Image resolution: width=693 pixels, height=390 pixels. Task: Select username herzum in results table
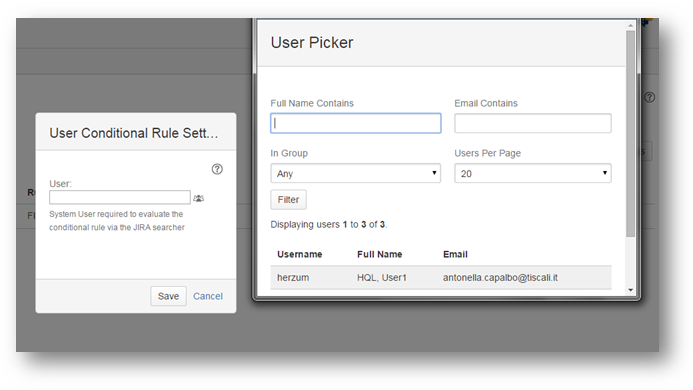coord(293,278)
